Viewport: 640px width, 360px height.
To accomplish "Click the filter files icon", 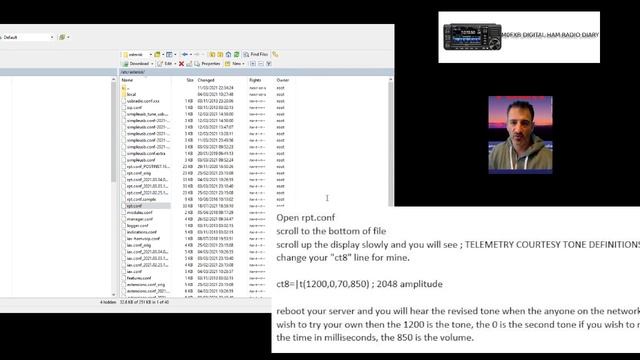I will (x=169, y=54).
